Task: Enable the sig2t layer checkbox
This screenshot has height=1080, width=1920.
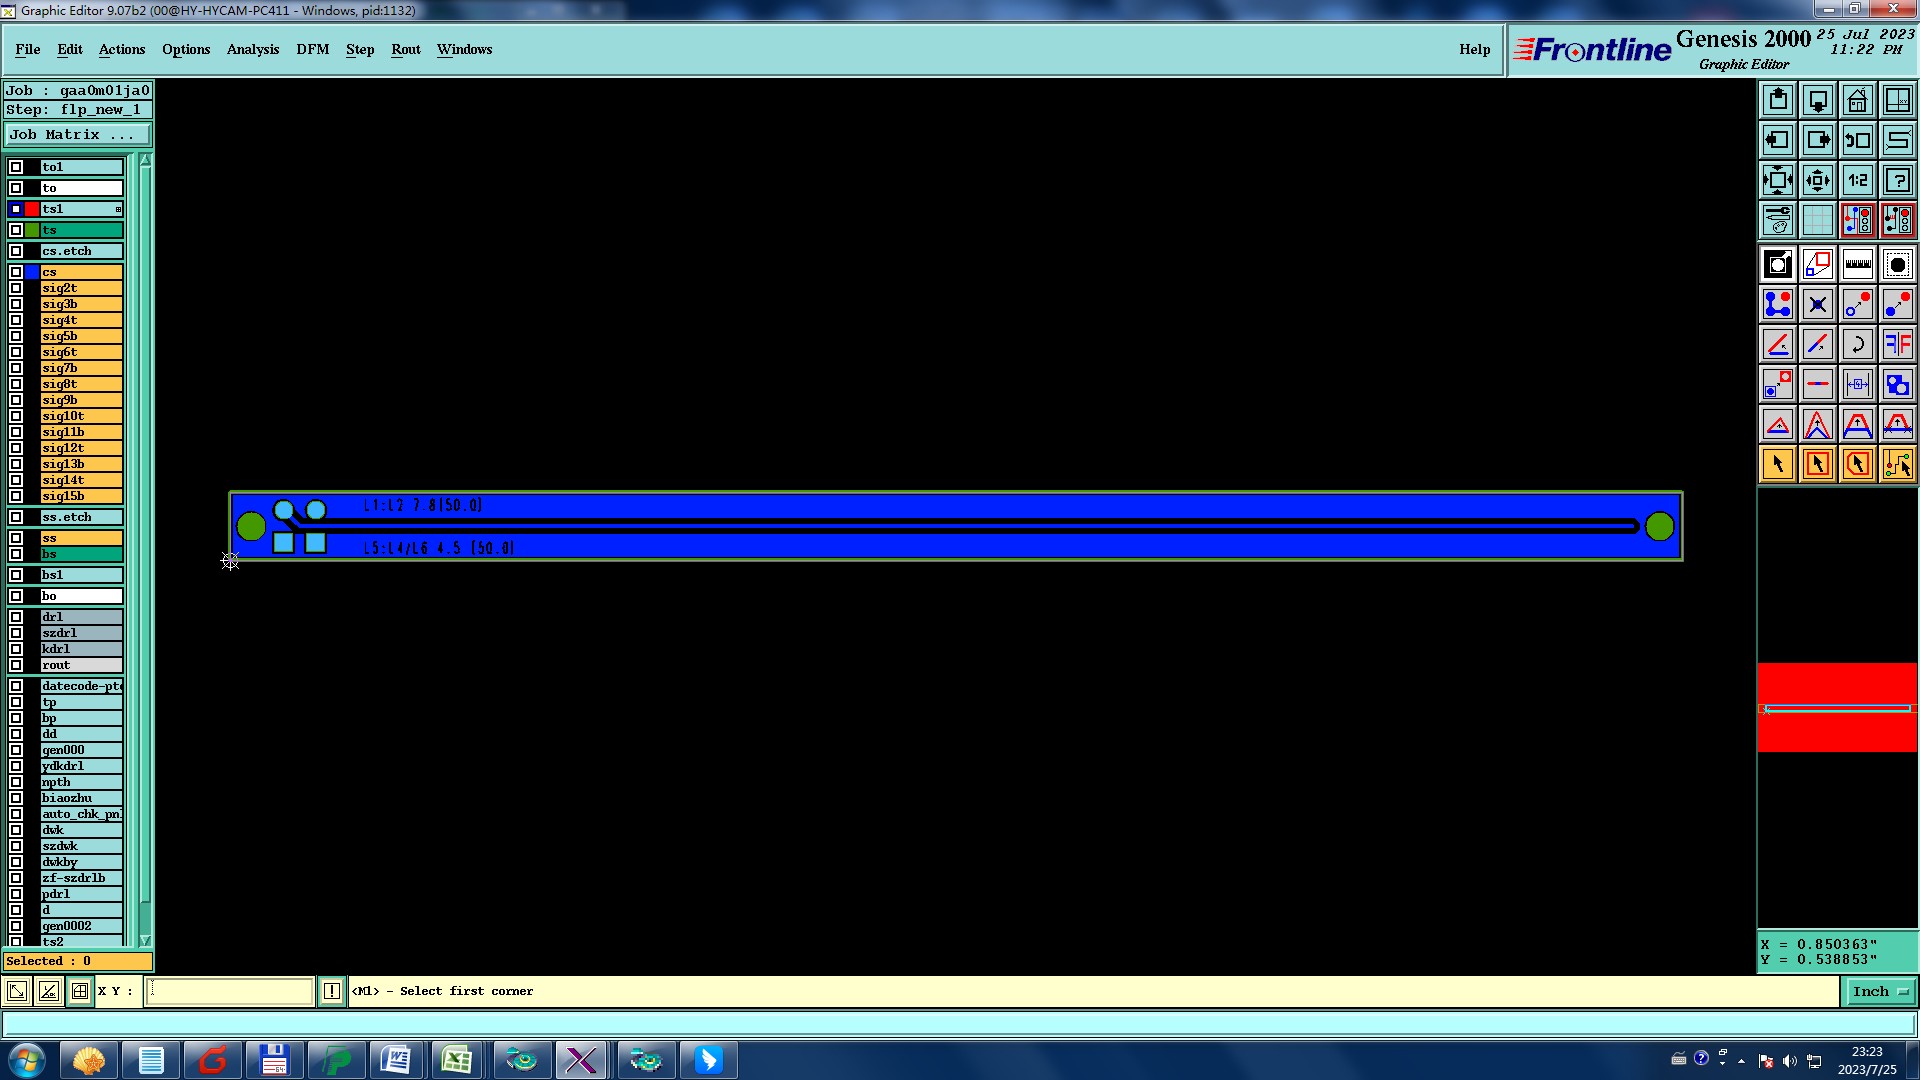Action: tap(16, 288)
